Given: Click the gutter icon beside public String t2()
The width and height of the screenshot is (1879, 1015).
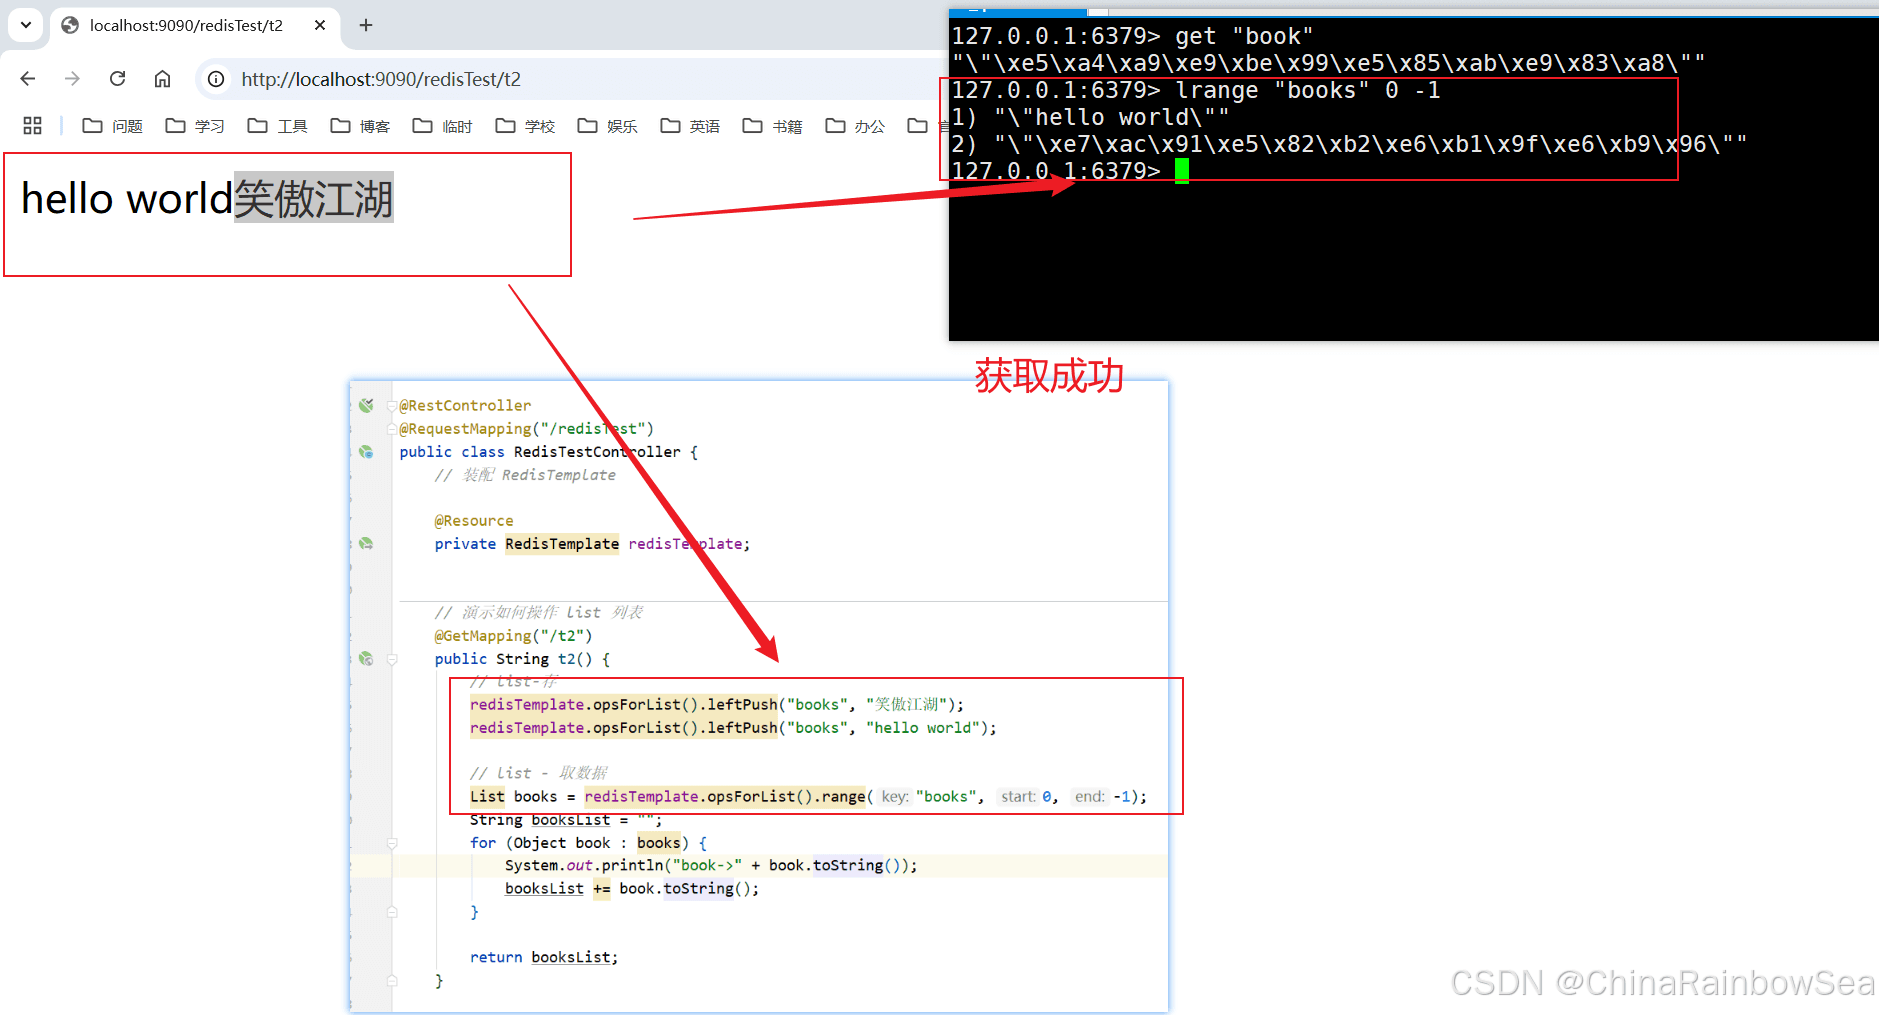Looking at the screenshot, I should pos(366,659).
